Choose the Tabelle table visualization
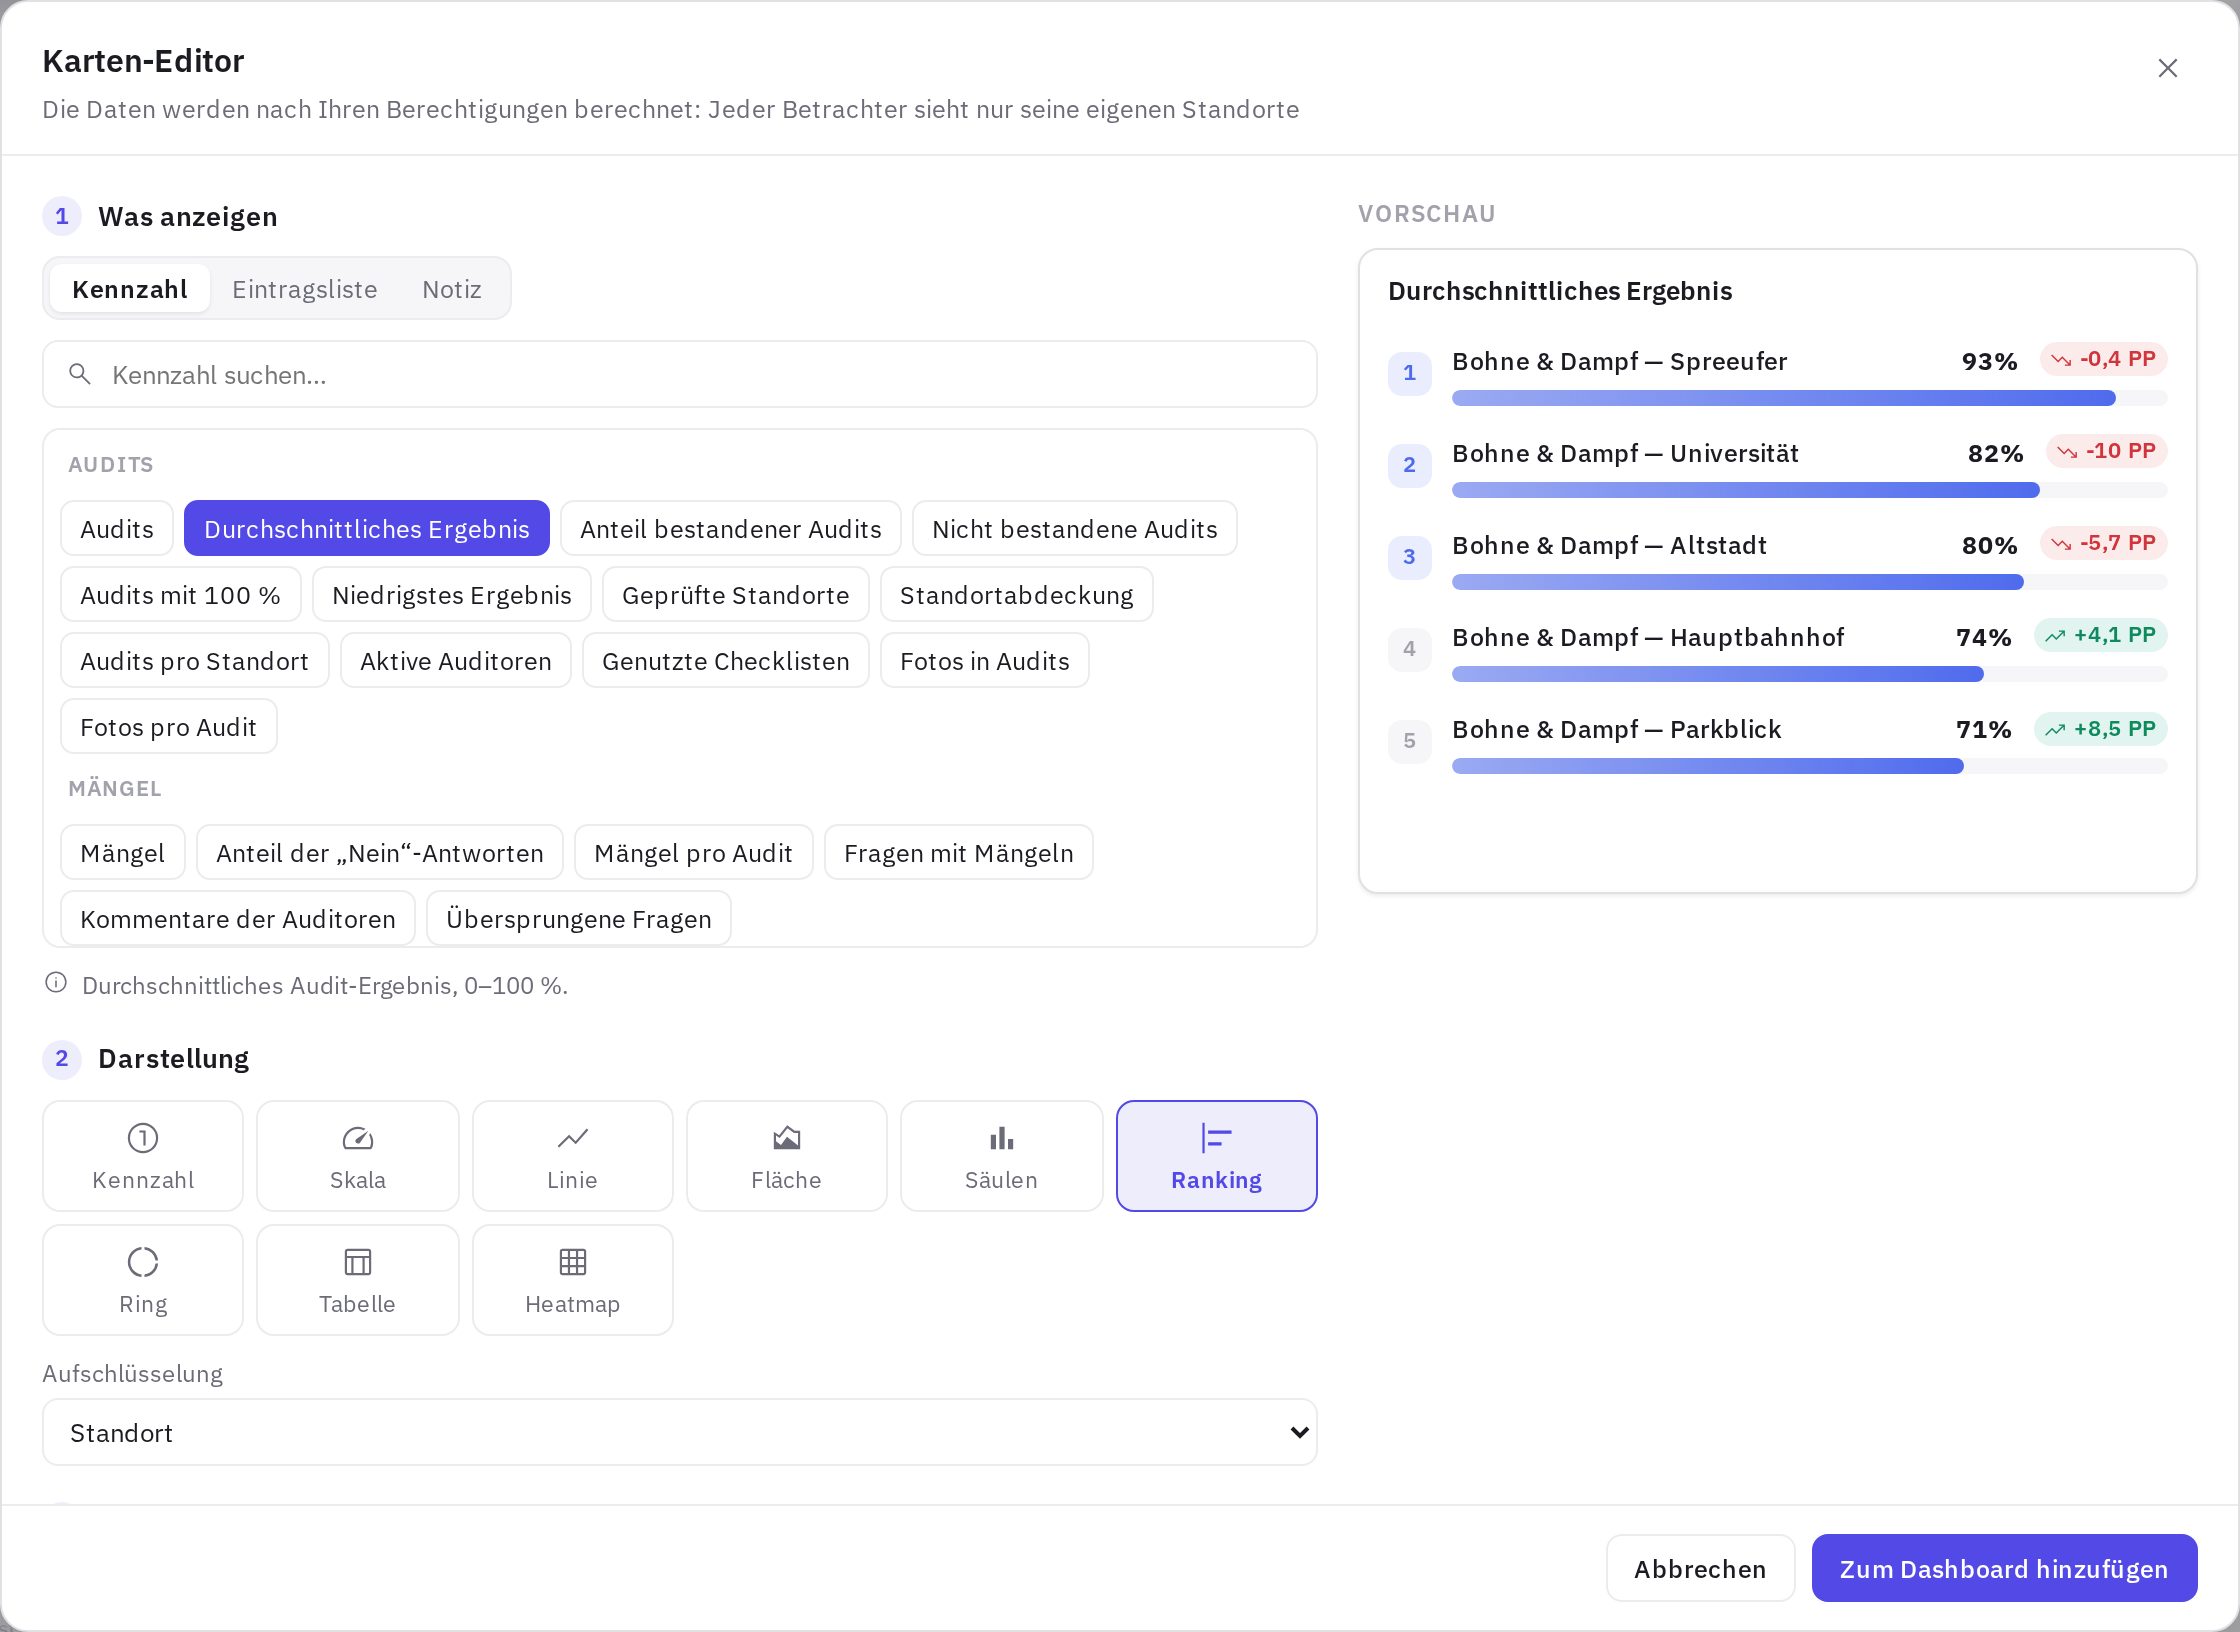The width and height of the screenshot is (2240, 1632). tap(358, 1280)
